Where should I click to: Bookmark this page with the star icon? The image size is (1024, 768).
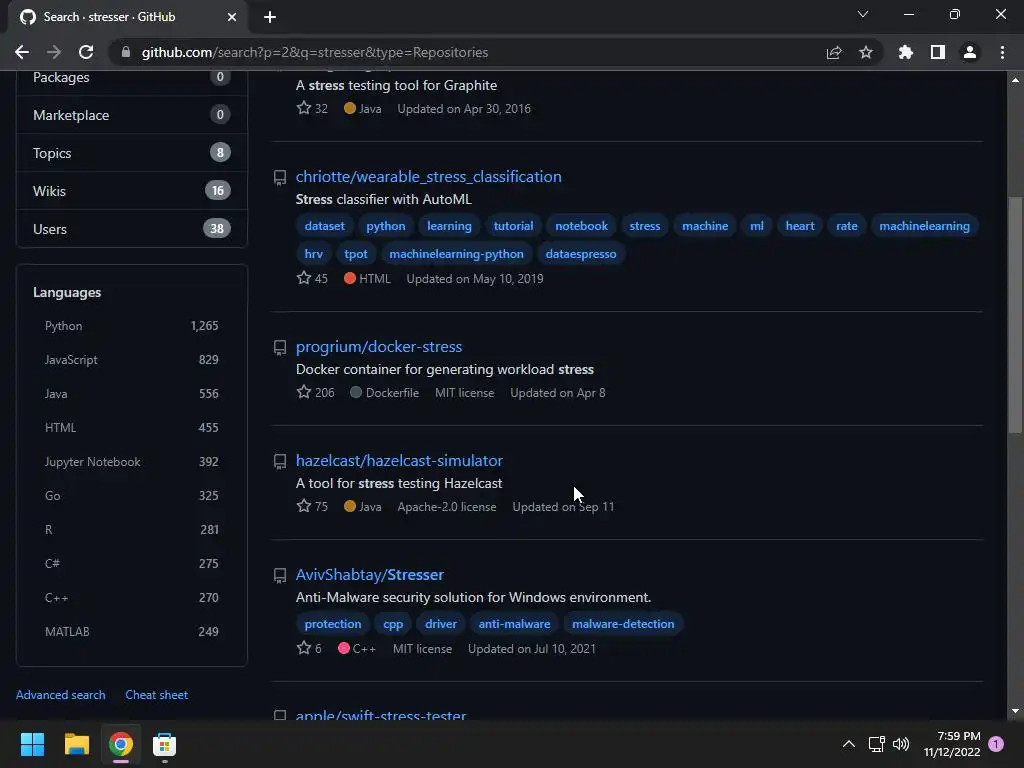[866, 52]
